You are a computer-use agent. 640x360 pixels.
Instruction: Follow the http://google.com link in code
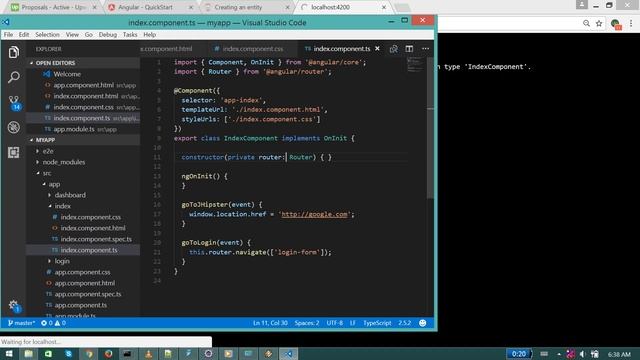pyautogui.click(x=314, y=214)
